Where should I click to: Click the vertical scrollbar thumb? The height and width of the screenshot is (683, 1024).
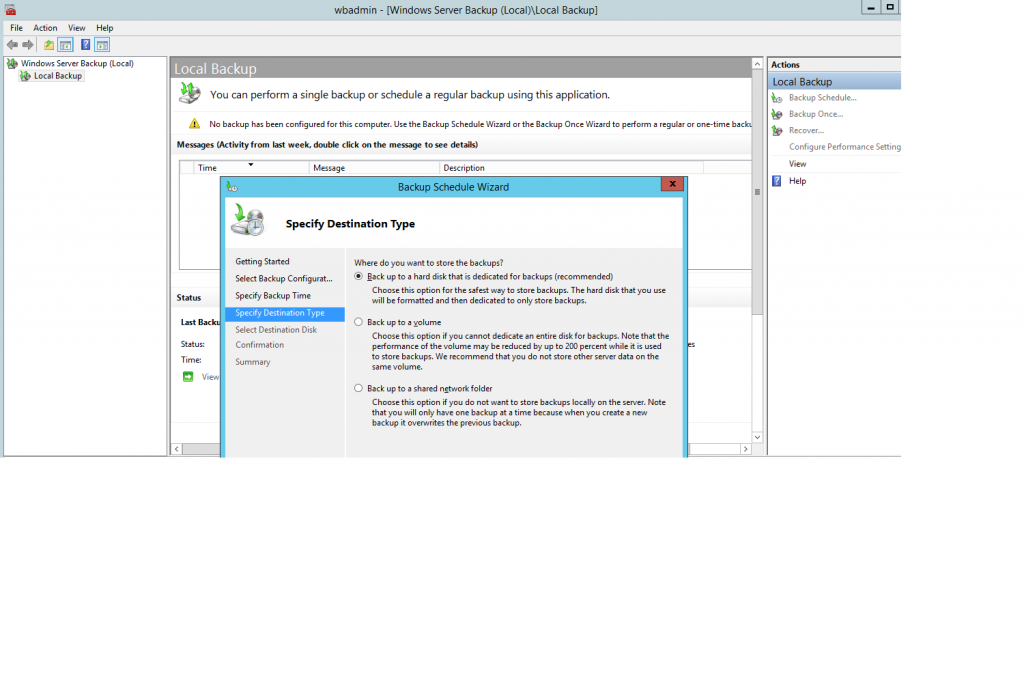pos(758,192)
